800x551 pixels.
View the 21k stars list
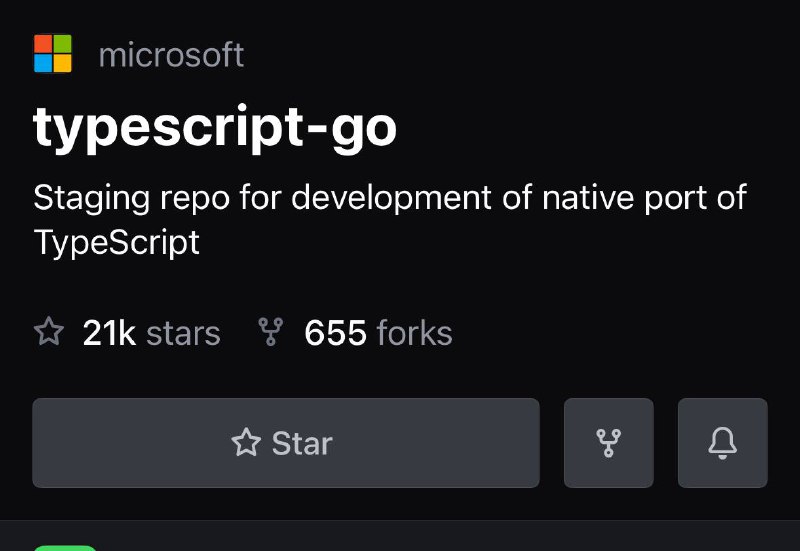click(127, 333)
